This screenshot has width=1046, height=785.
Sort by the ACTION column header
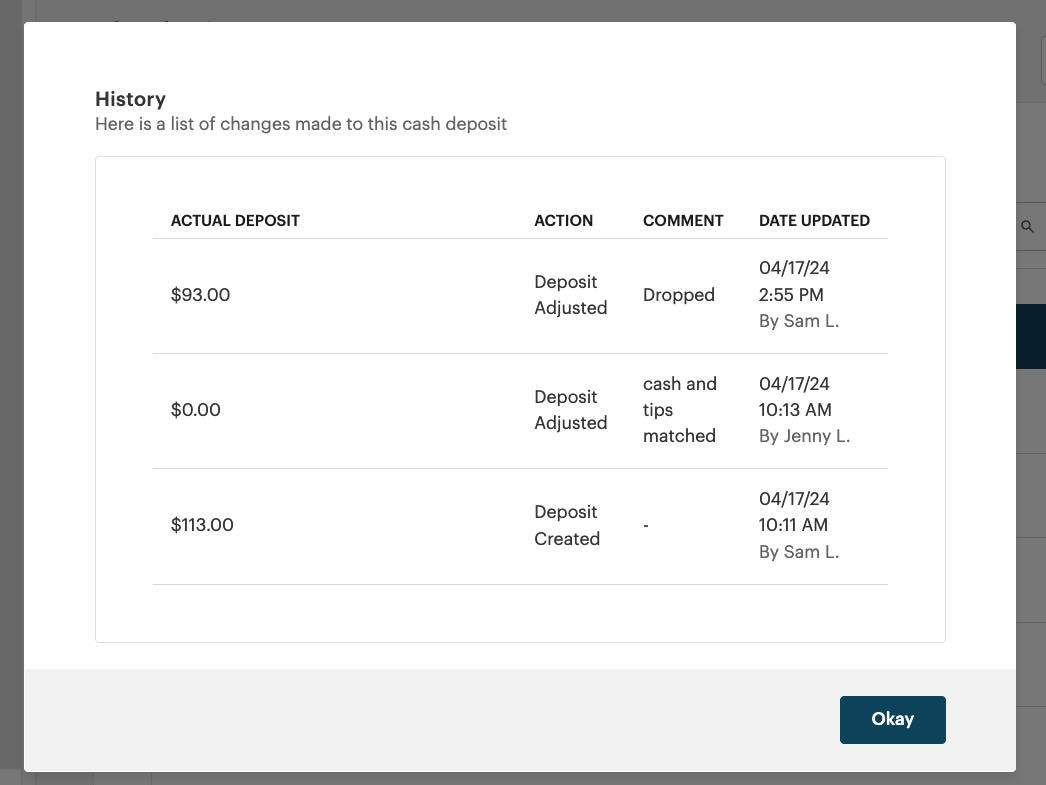pyautogui.click(x=563, y=220)
